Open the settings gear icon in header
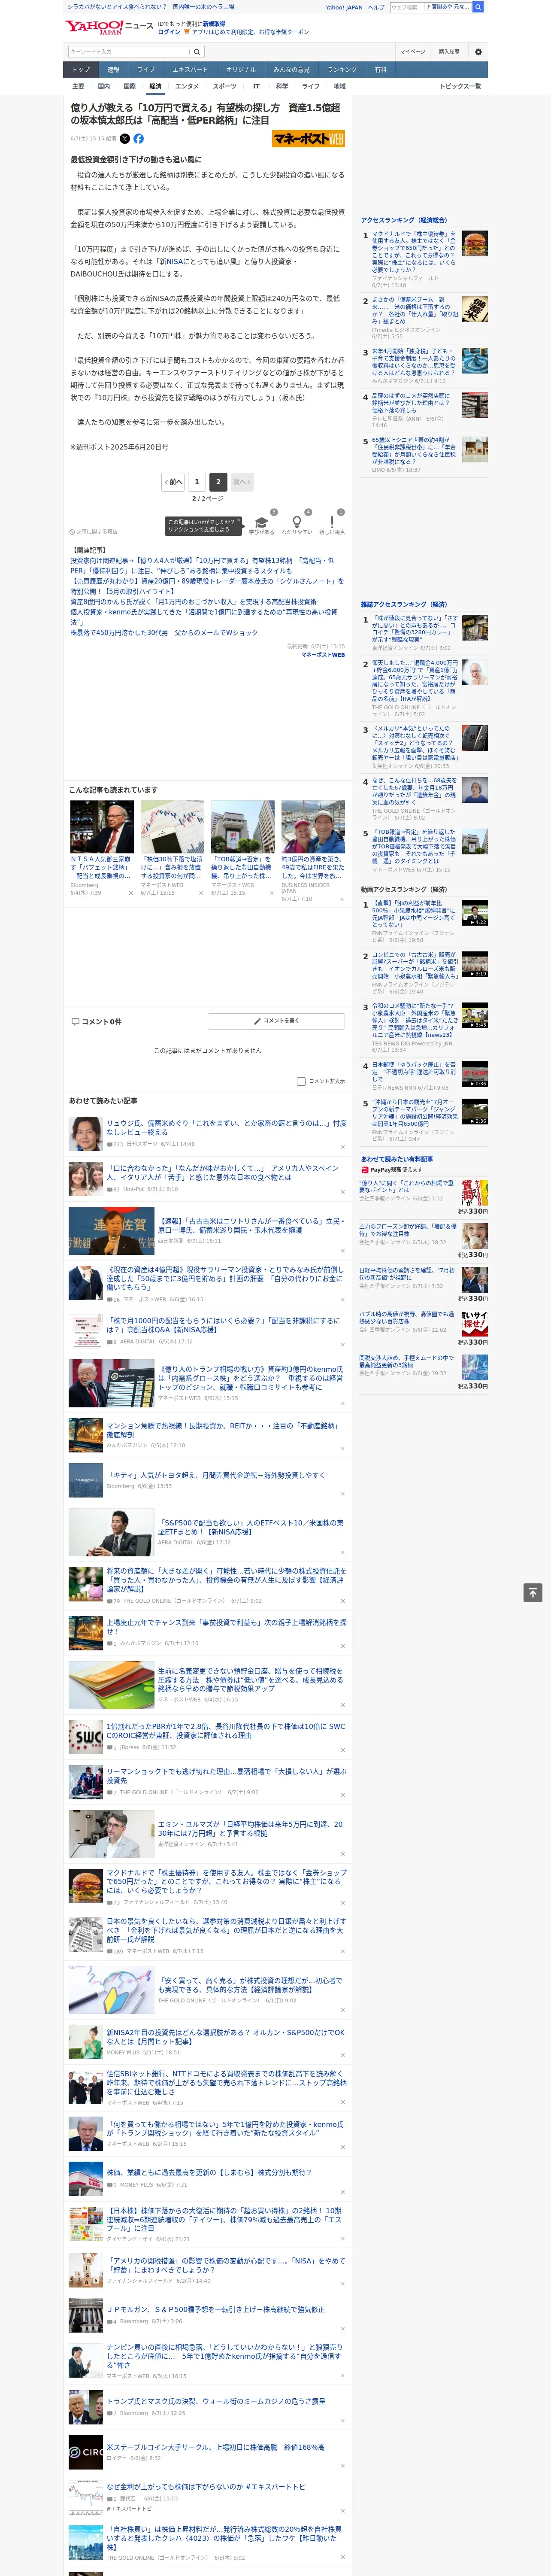 478,52
